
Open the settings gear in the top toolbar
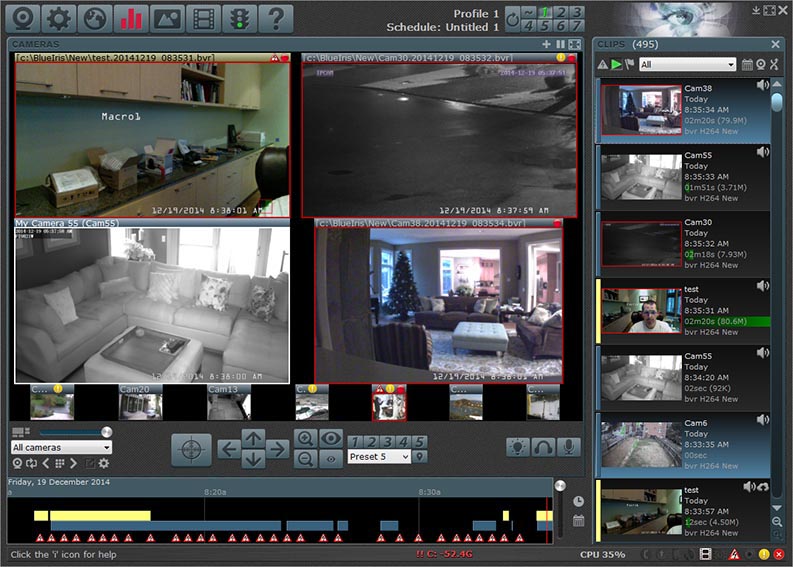(59, 19)
